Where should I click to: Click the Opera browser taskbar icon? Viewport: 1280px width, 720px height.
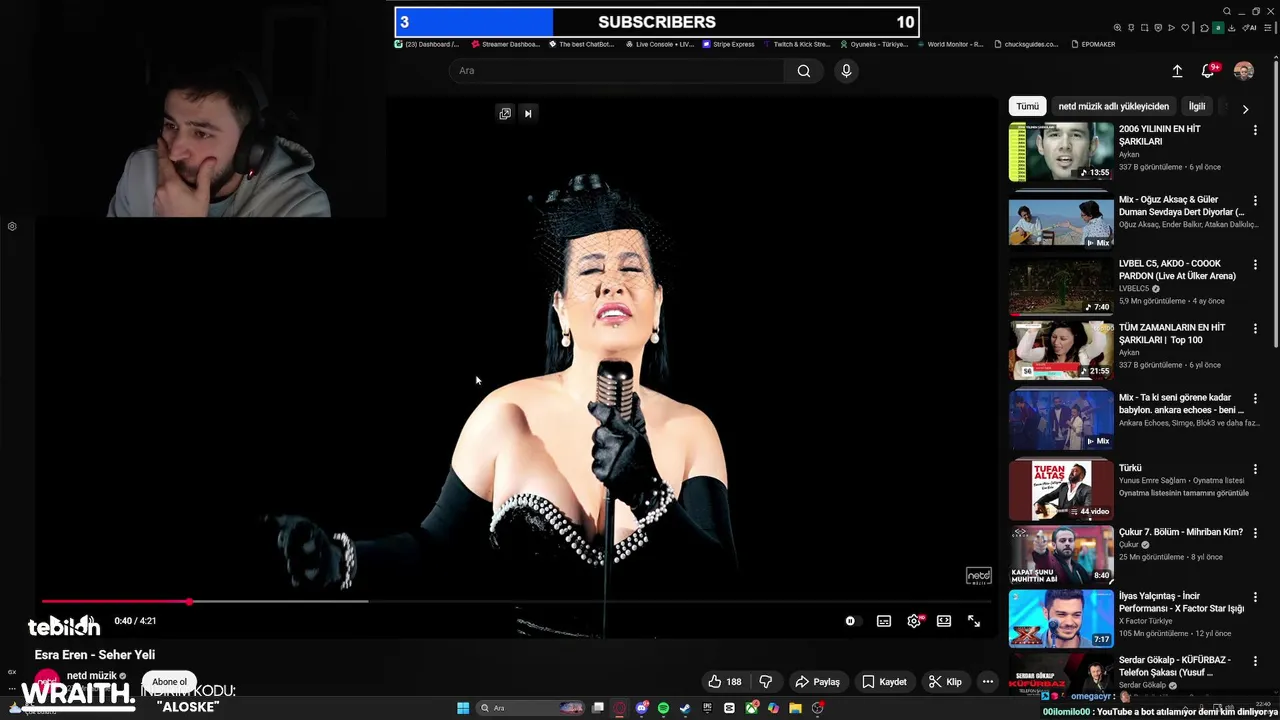tap(619, 708)
